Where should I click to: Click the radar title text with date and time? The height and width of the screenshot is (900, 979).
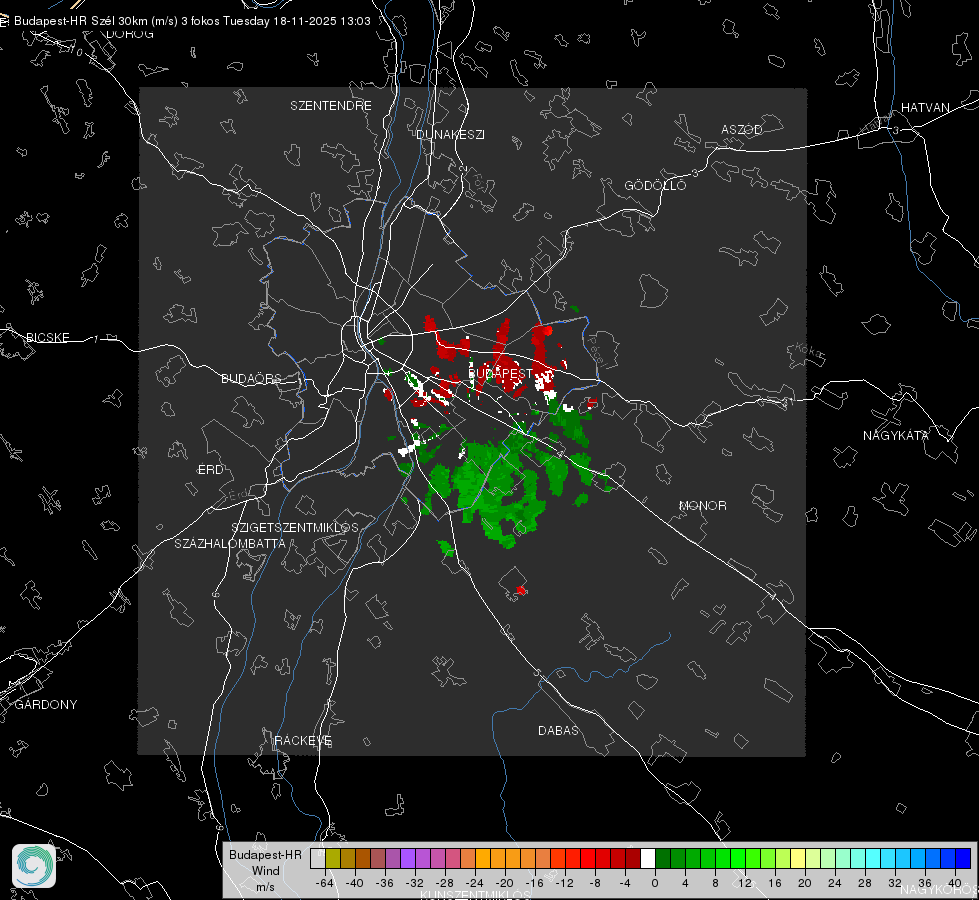[x=192, y=21]
